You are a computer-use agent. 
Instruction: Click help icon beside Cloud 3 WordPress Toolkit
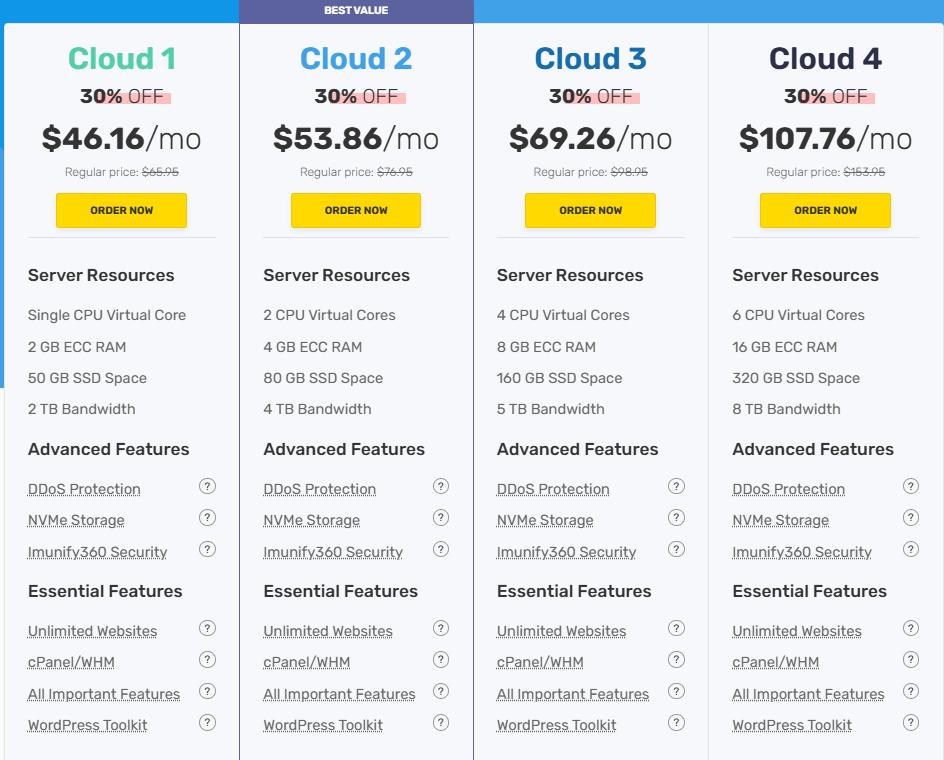[676, 723]
